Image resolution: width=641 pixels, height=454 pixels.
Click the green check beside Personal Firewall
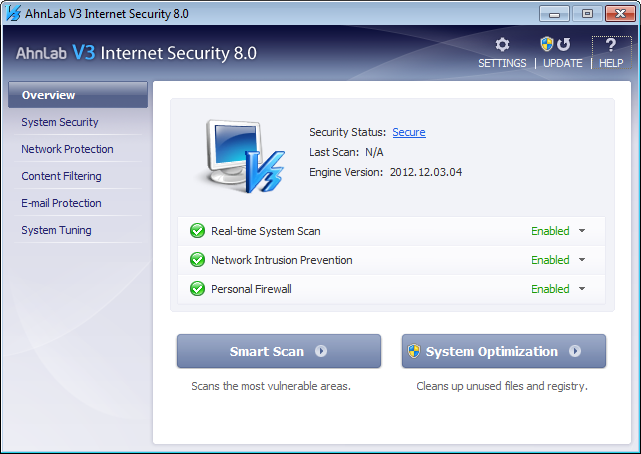(197, 289)
